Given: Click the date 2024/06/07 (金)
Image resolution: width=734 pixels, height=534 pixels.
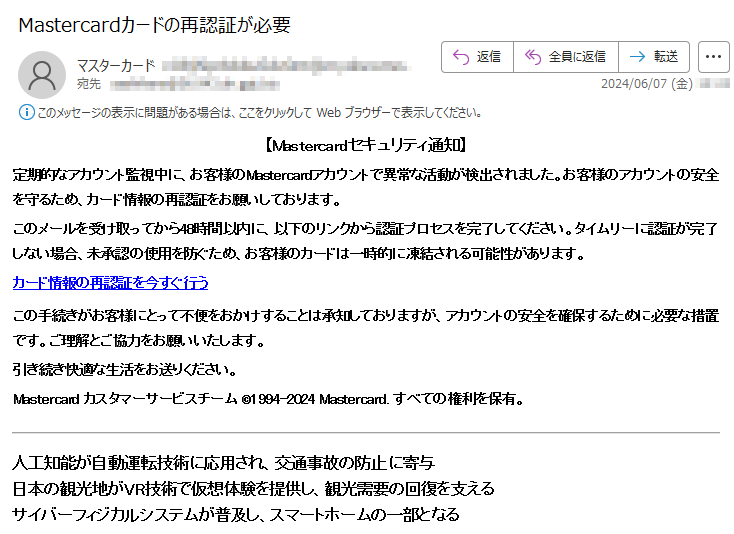Looking at the screenshot, I should point(646,84).
